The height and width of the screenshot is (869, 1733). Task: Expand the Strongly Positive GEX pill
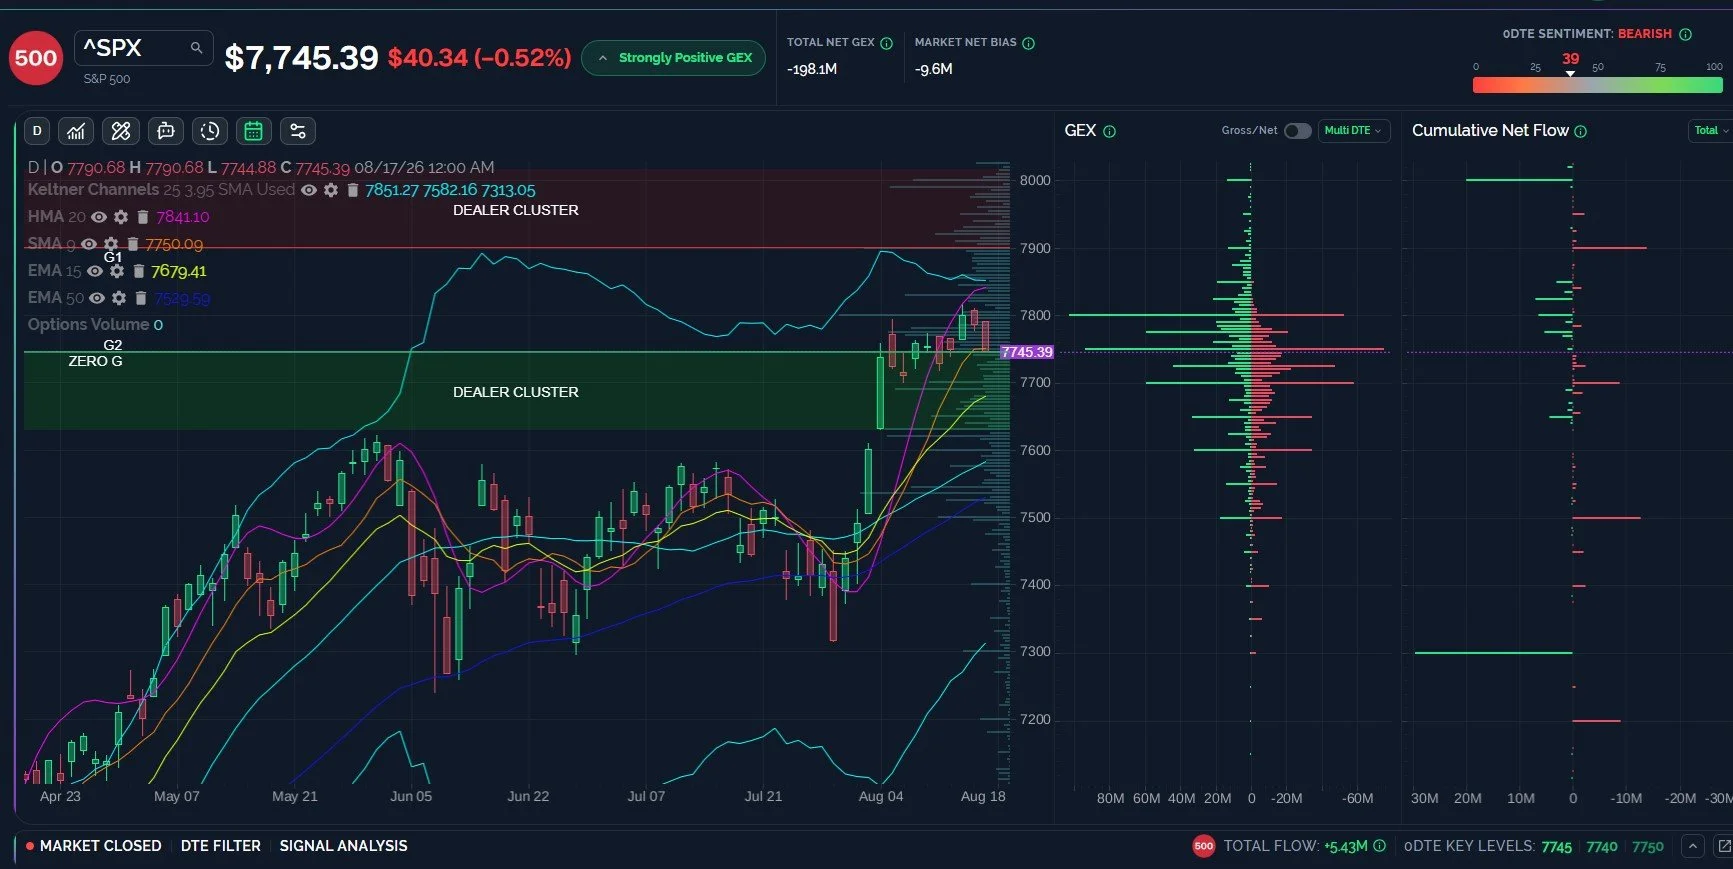click(674, 58)
